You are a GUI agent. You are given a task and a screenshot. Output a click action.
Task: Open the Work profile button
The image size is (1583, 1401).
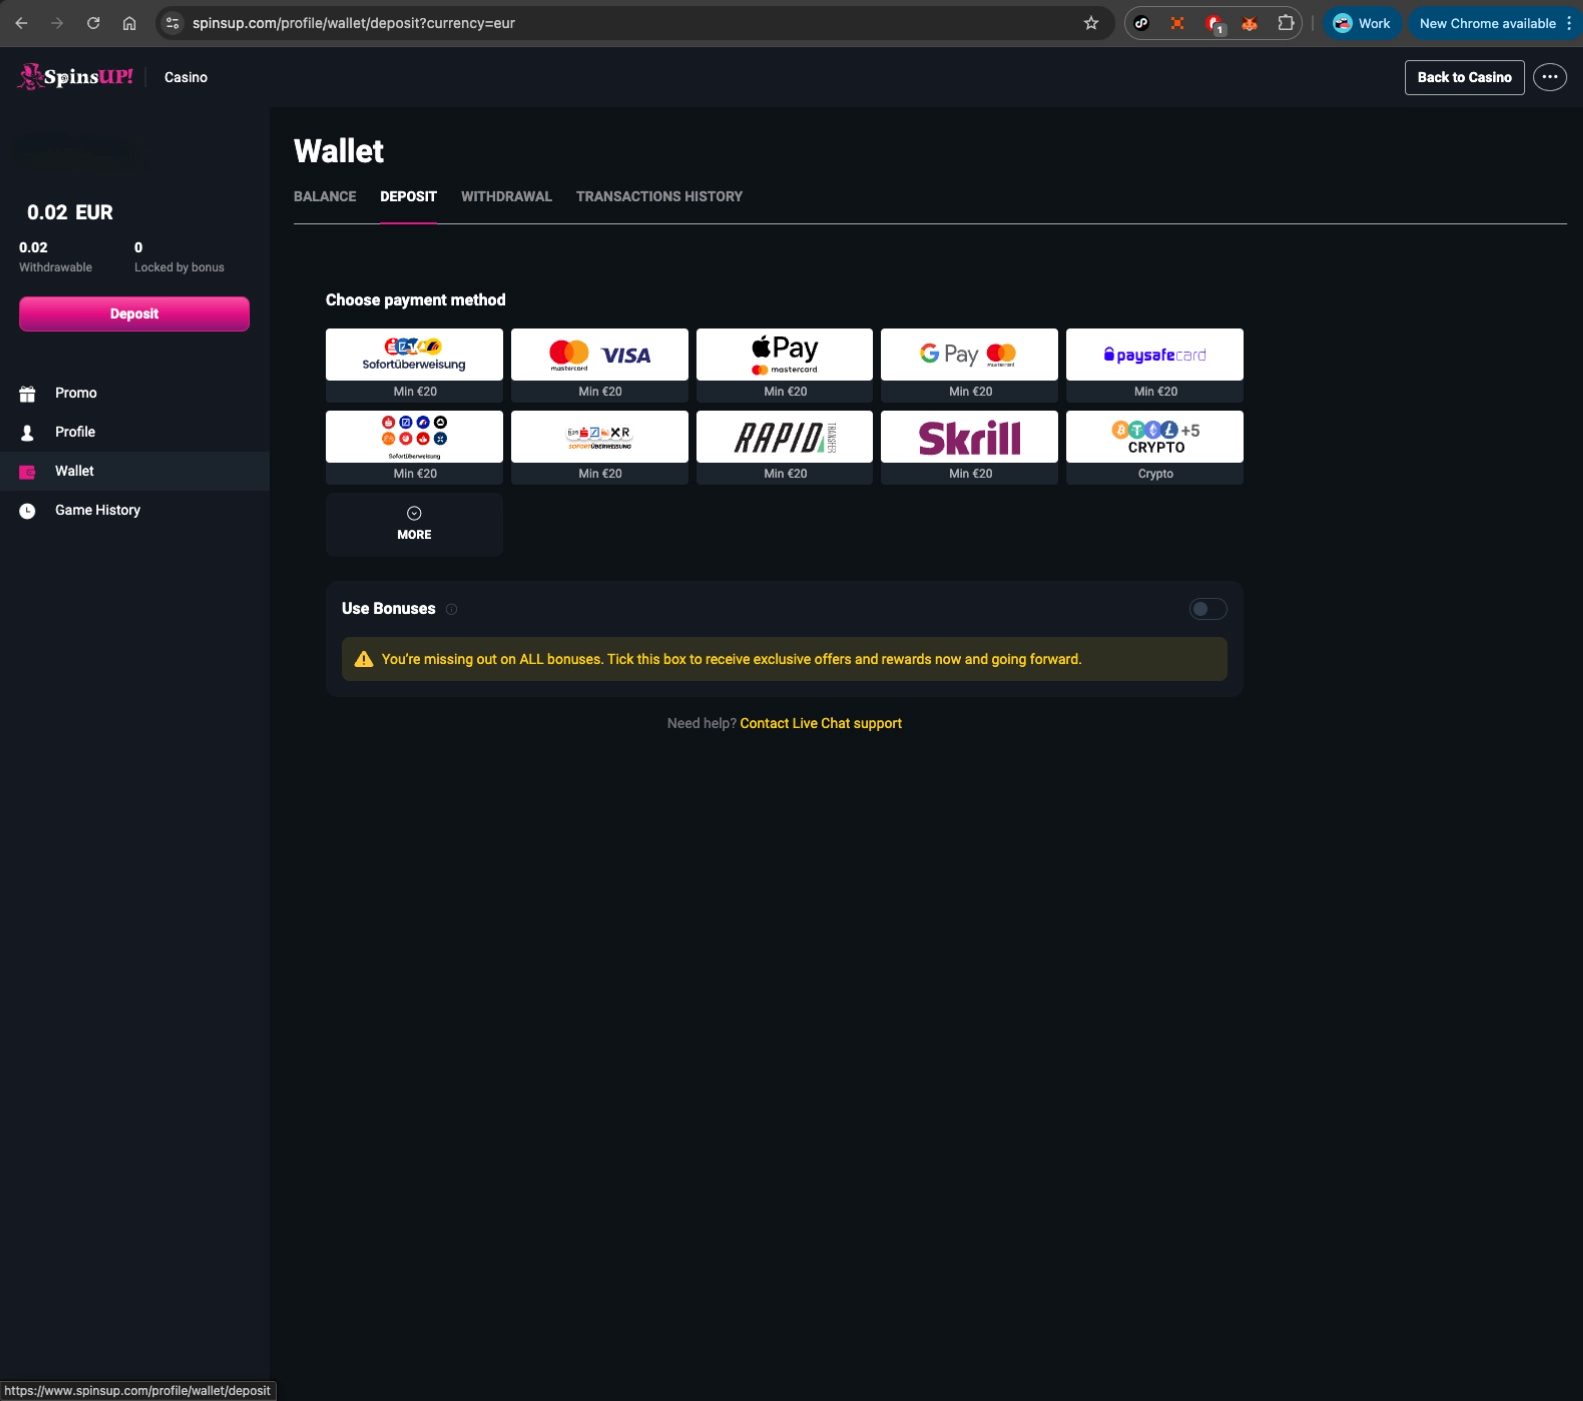(x=1362, y=23)
